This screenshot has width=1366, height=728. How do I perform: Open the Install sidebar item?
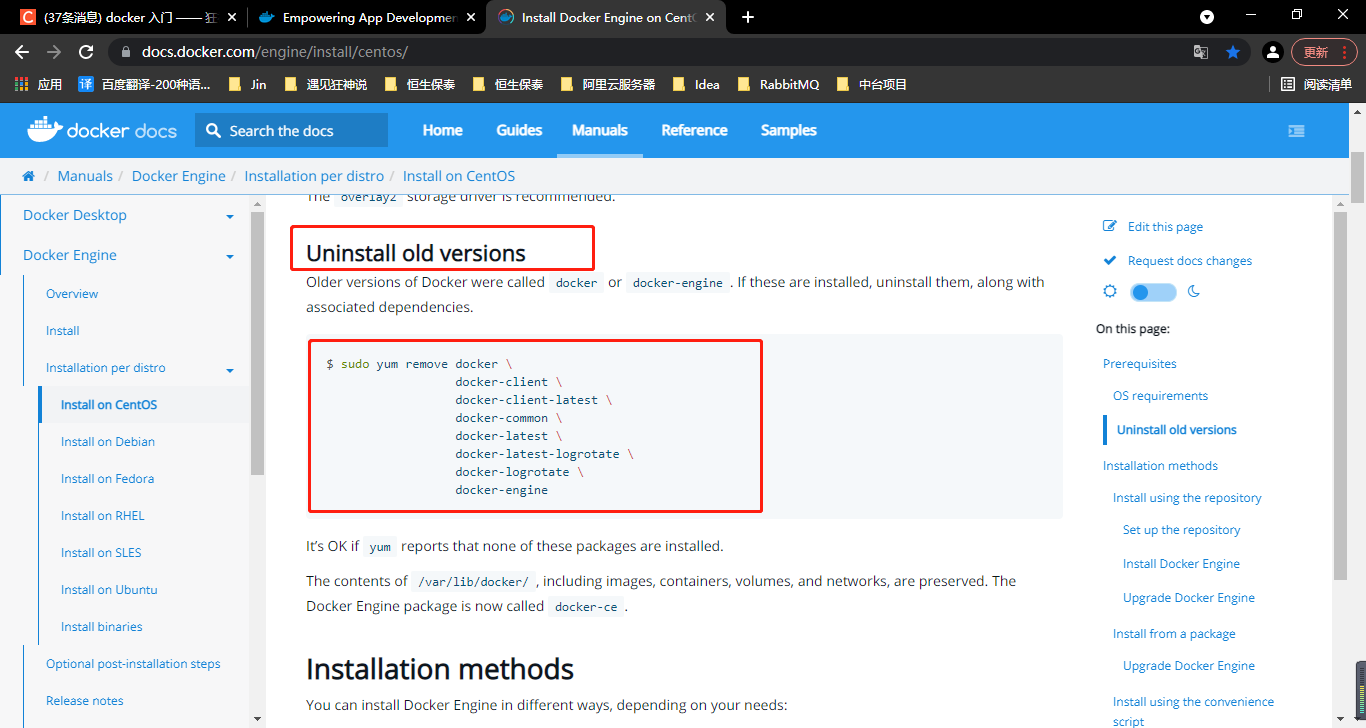(62, 331)
